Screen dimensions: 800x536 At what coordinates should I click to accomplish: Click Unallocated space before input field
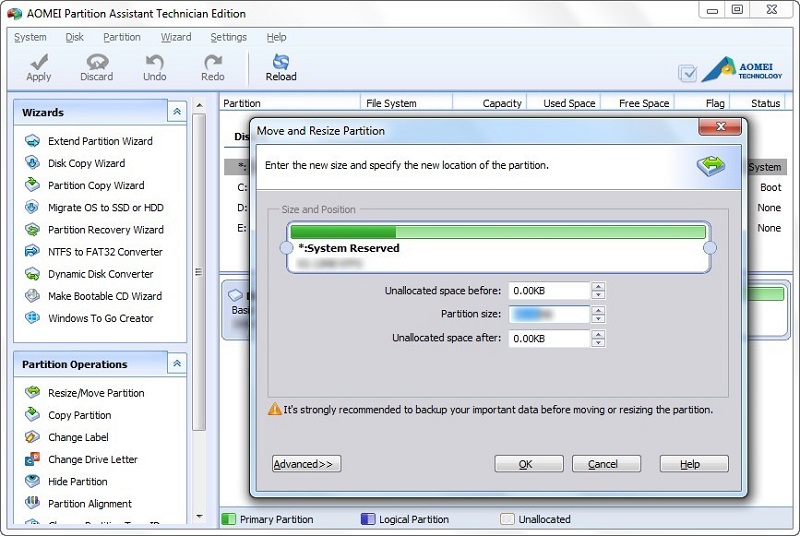click(549, 291)
